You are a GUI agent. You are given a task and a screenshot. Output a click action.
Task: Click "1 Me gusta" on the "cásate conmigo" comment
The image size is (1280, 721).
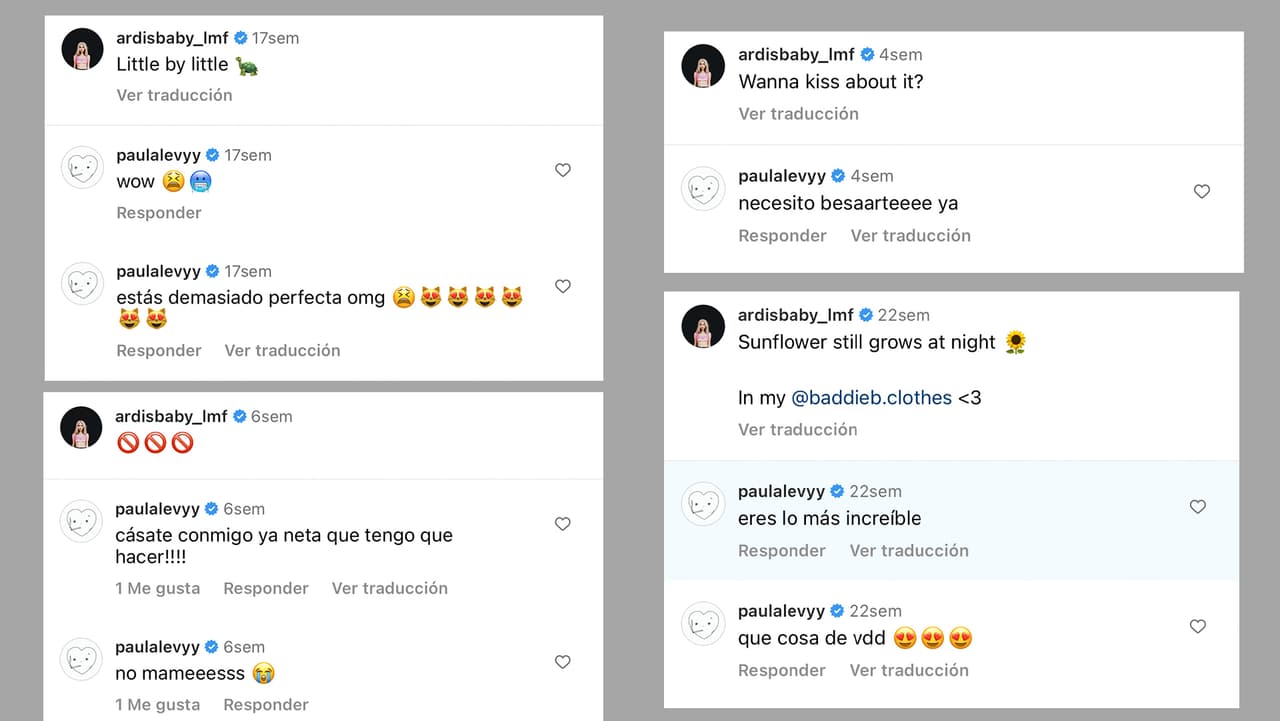pyautogui.click(x=157, y=588)
